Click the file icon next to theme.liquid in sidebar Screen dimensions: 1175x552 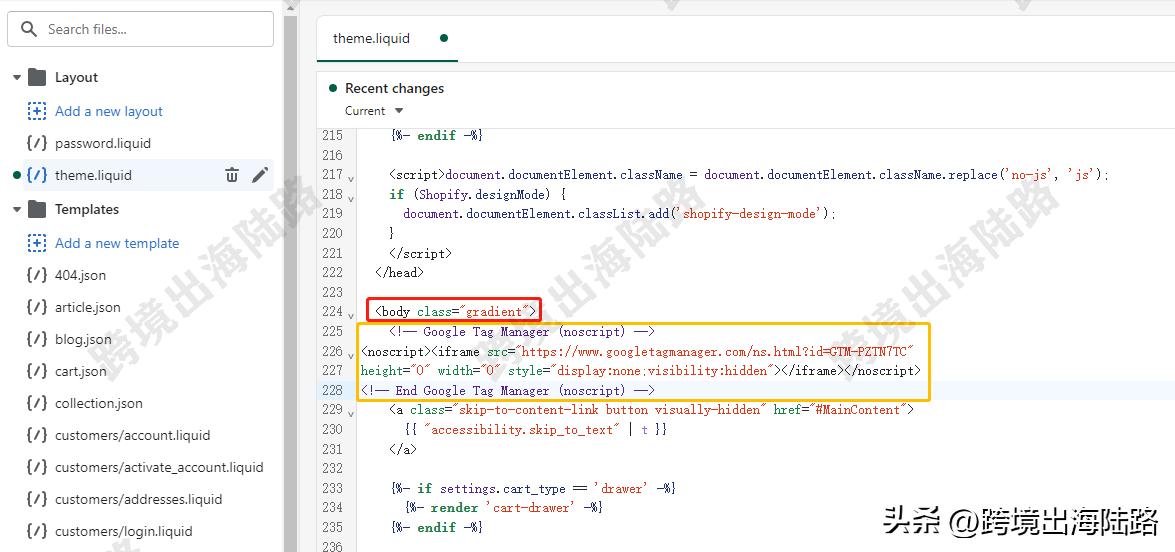tap(37, 175)
